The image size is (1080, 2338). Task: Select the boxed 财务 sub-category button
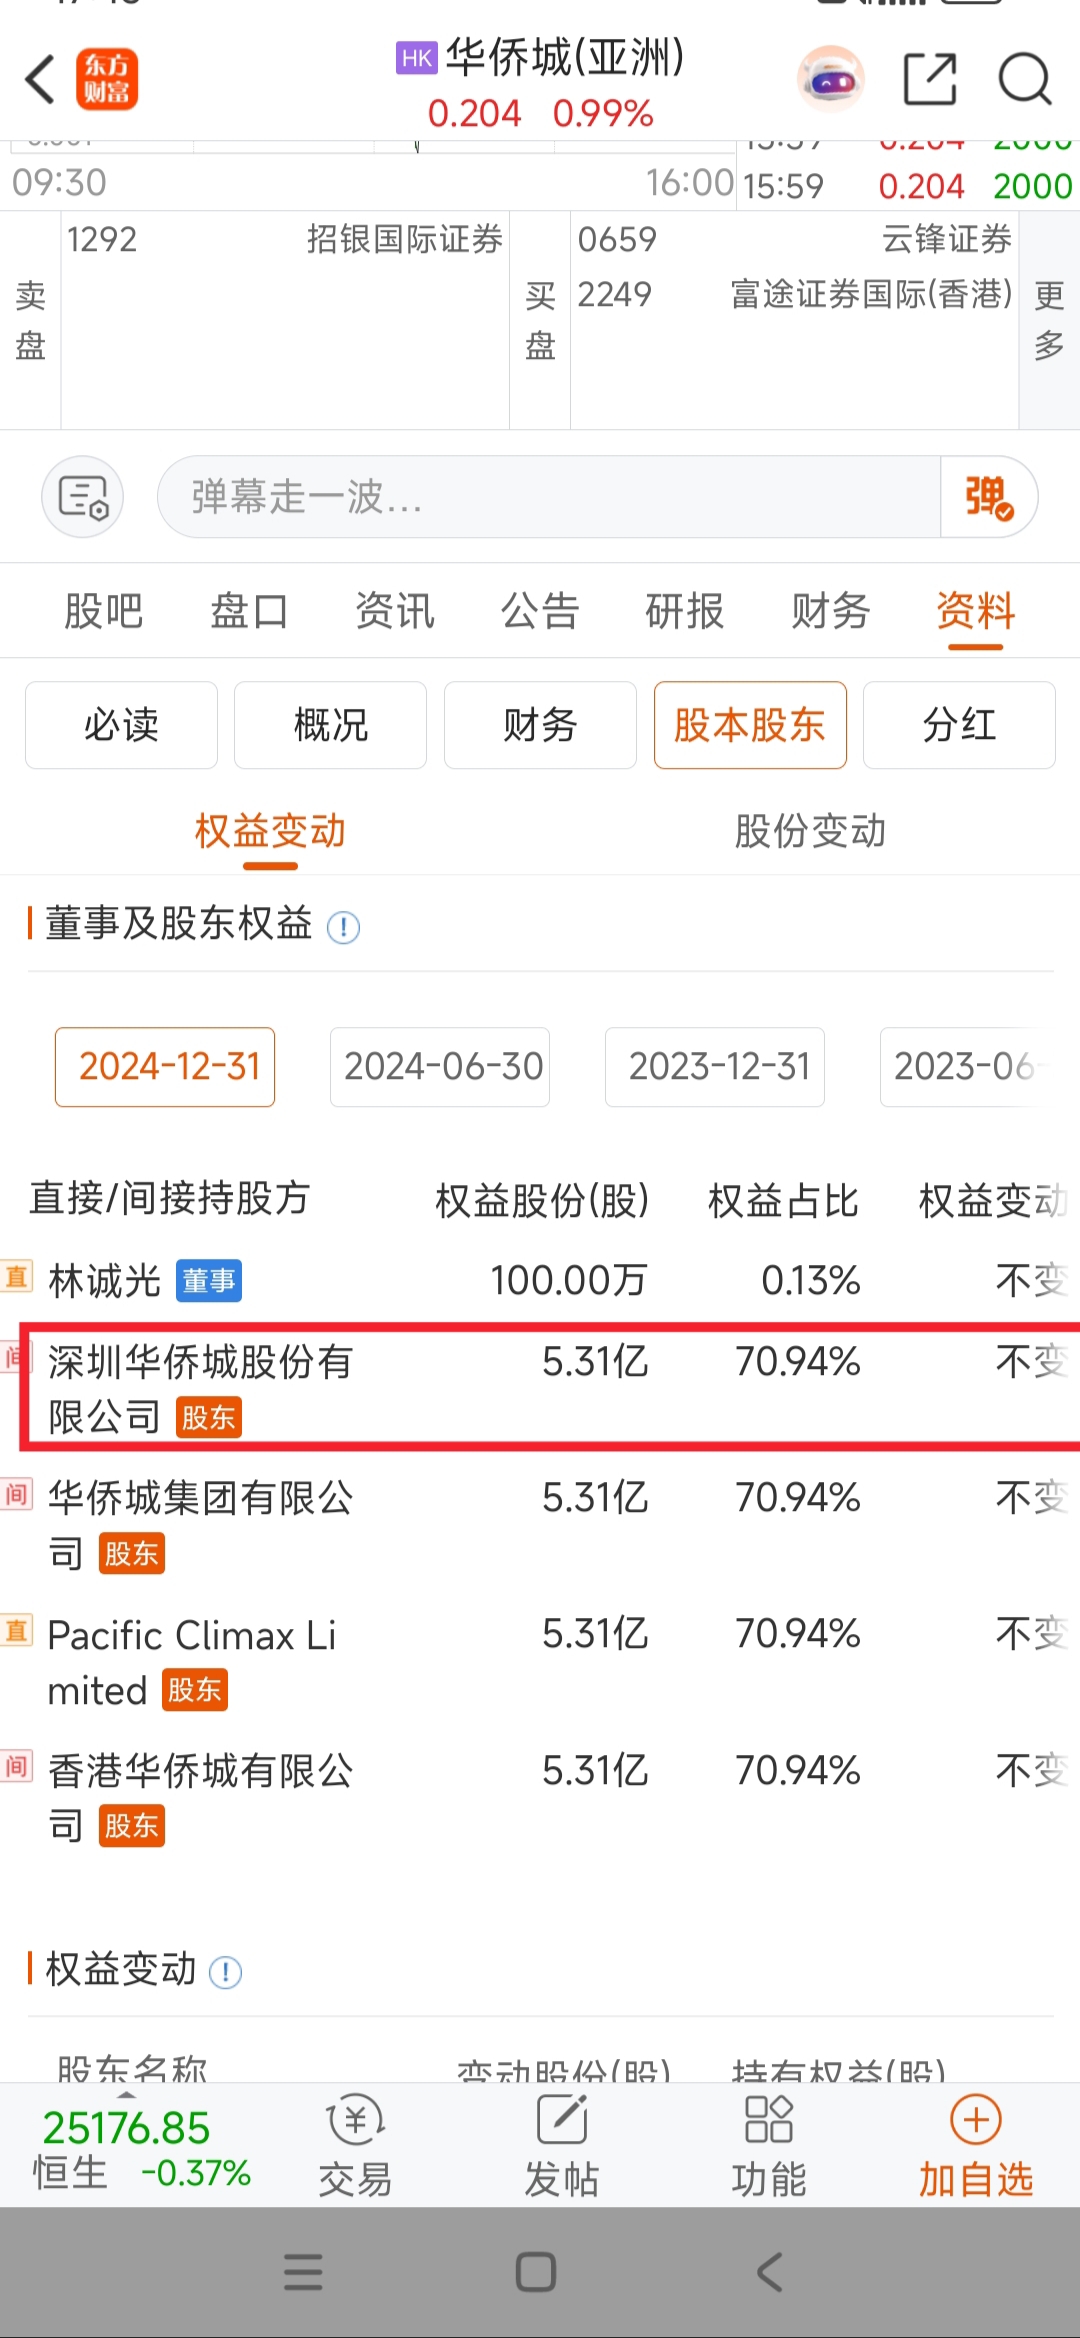pos(540,725)
